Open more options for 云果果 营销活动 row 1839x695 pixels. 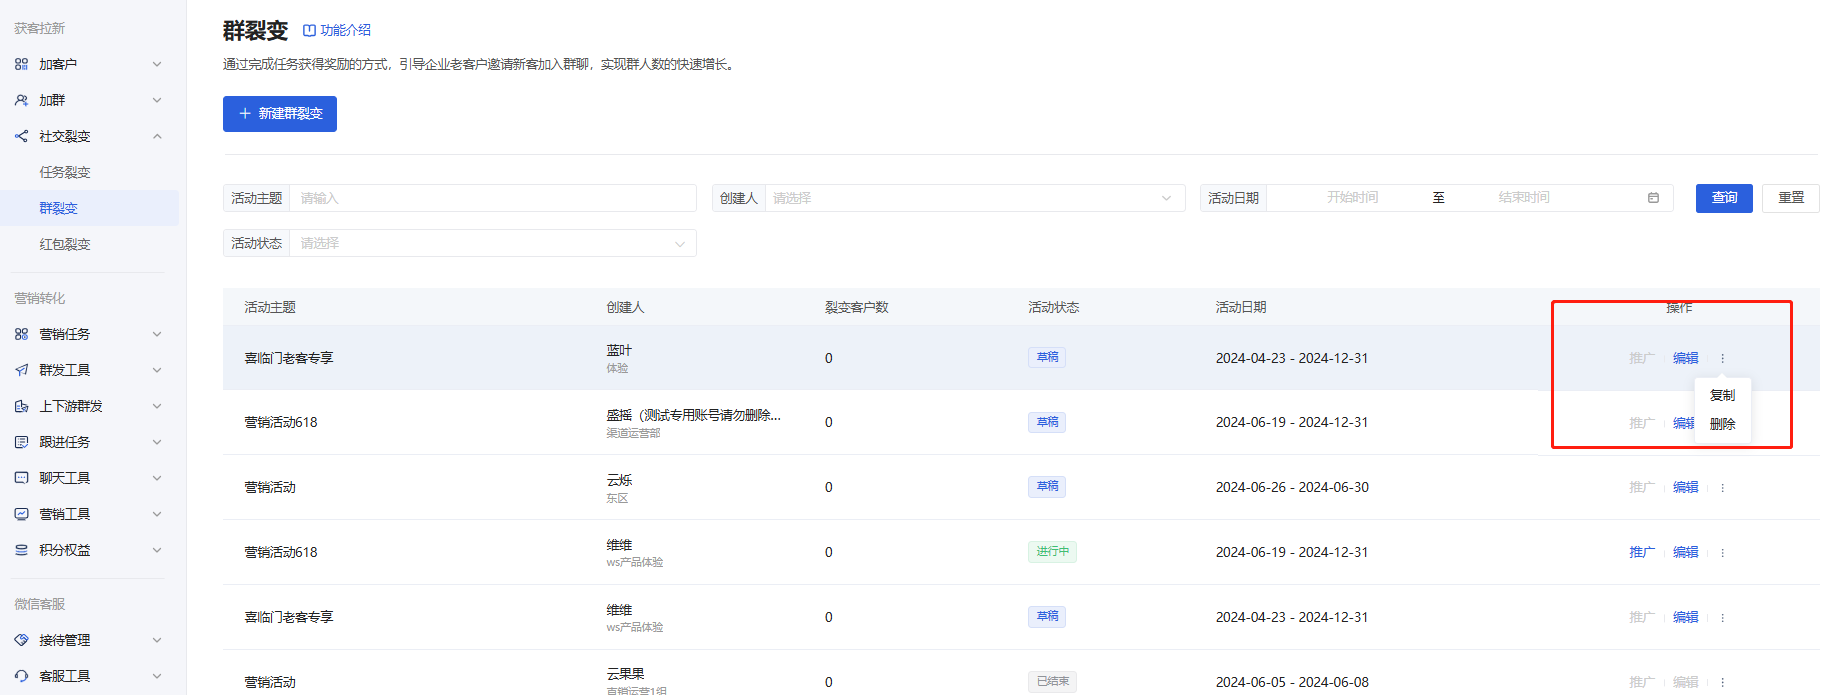(1722, 682)
